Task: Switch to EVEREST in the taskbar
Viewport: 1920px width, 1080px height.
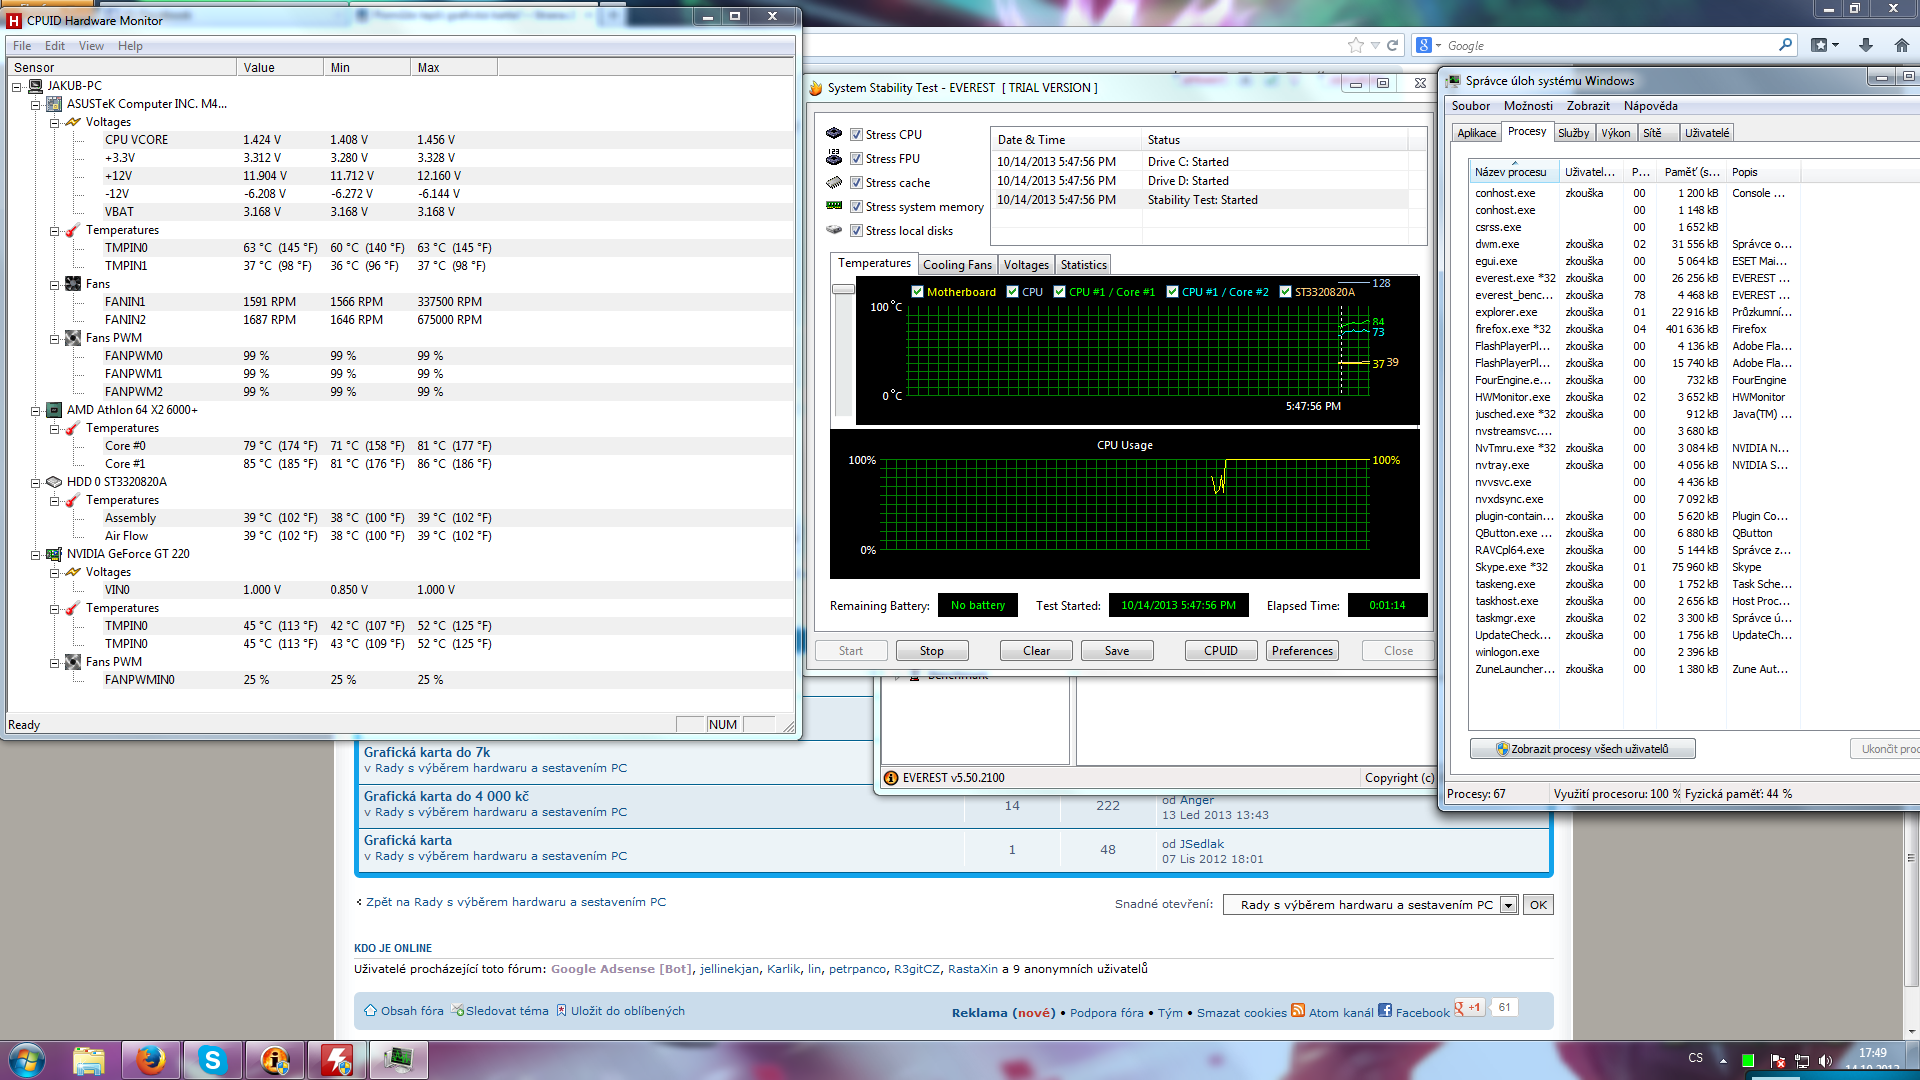Action: tap(275, 1060)
